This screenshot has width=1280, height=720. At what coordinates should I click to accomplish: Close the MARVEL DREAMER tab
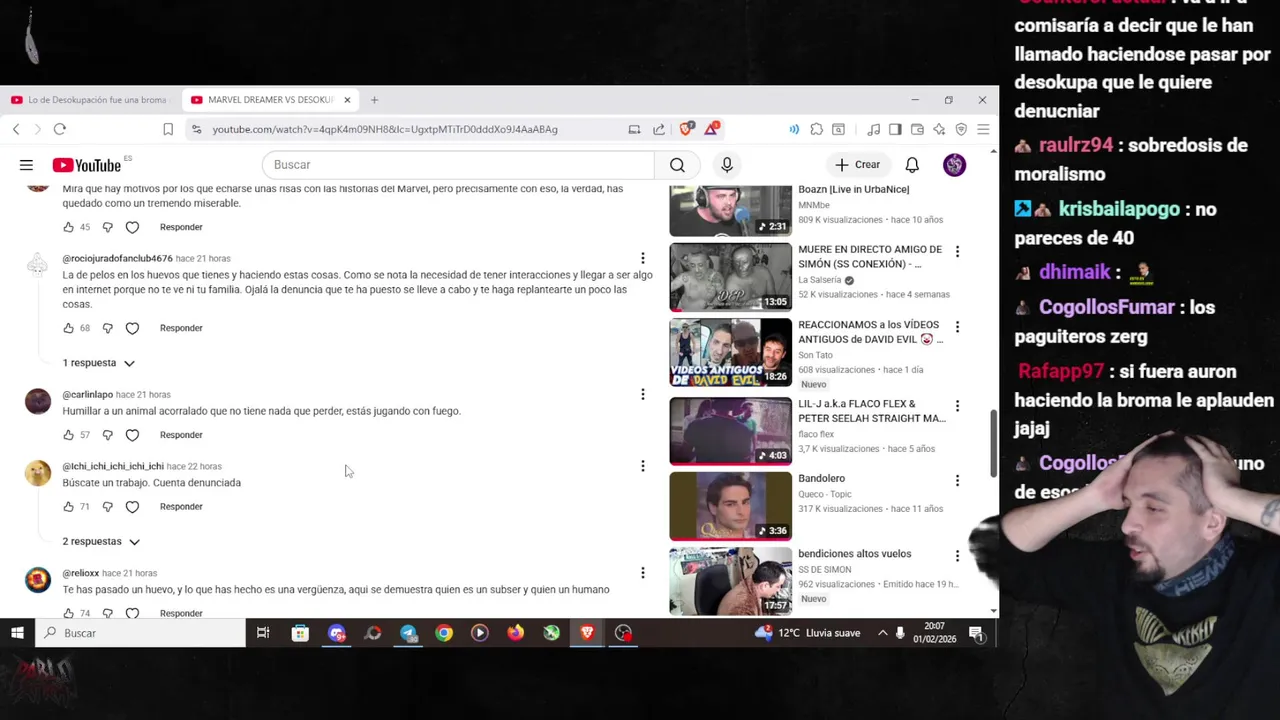pos(347,100)
